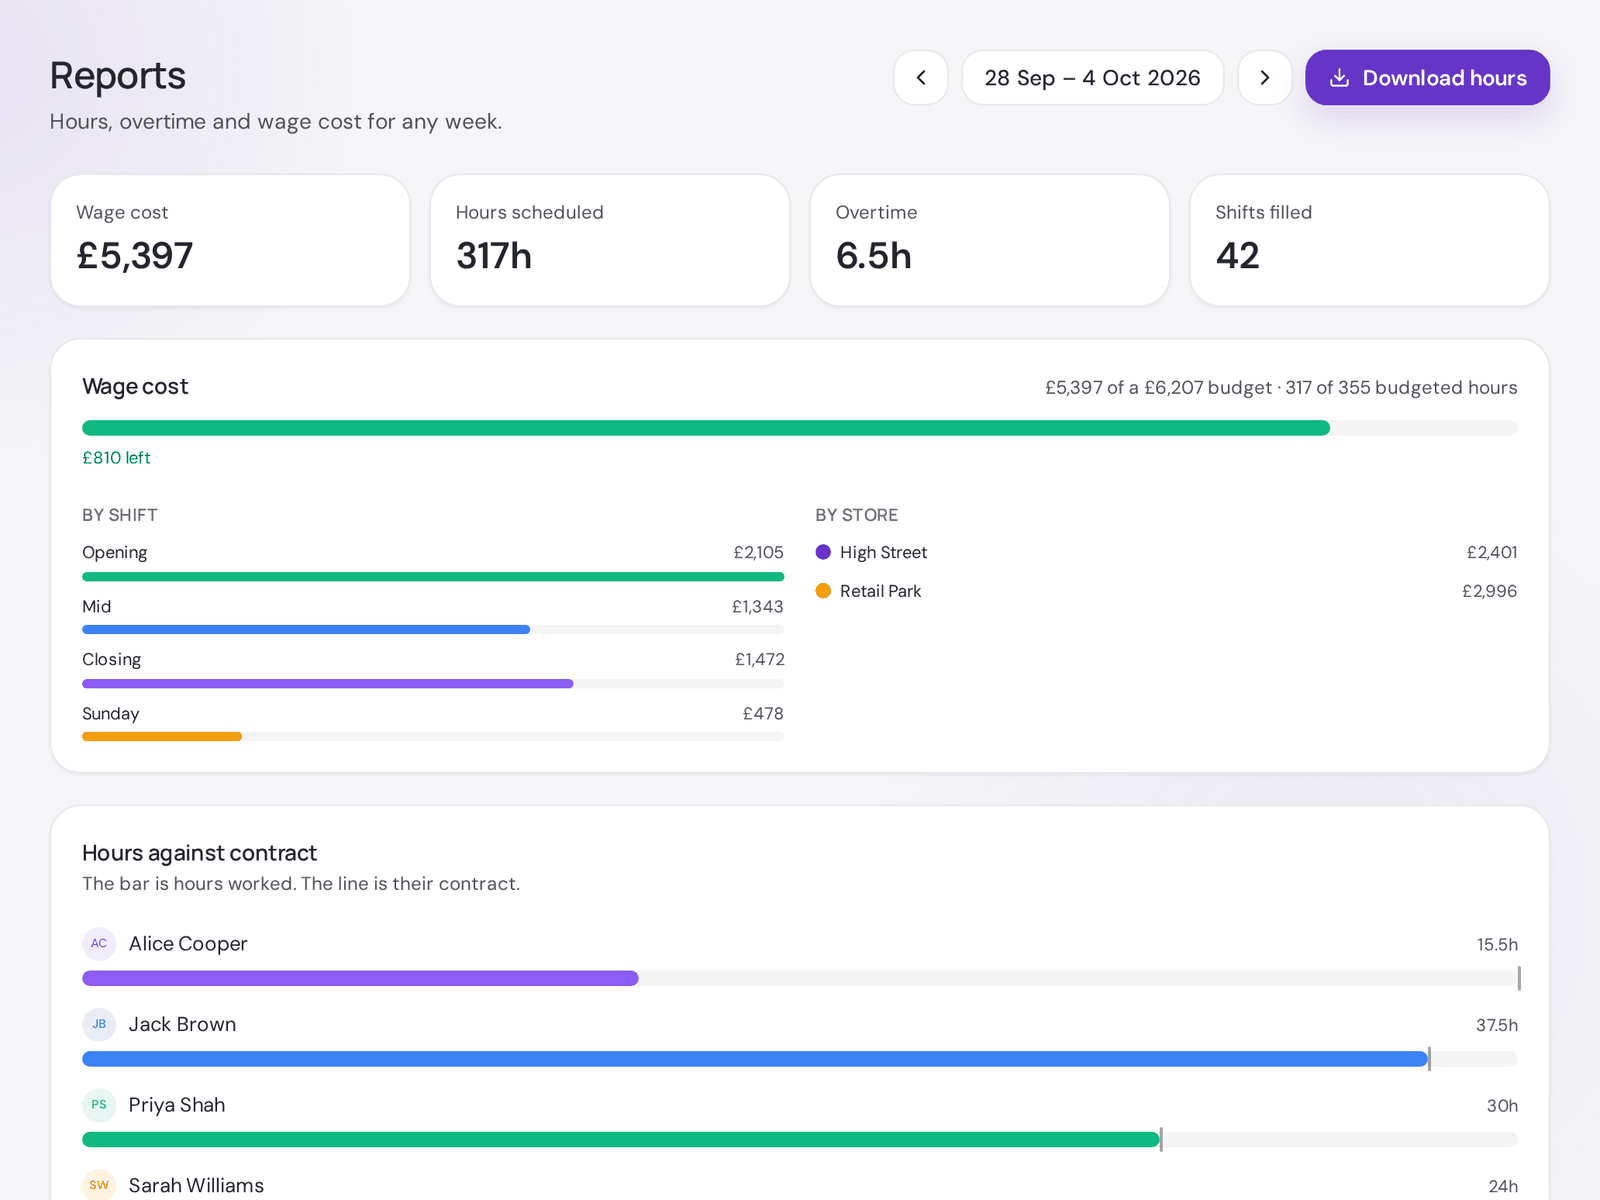The height and width of the screenshot is (1200, 1600).
Task: Click the BY STORE heading
Action: tap(856, 515)
